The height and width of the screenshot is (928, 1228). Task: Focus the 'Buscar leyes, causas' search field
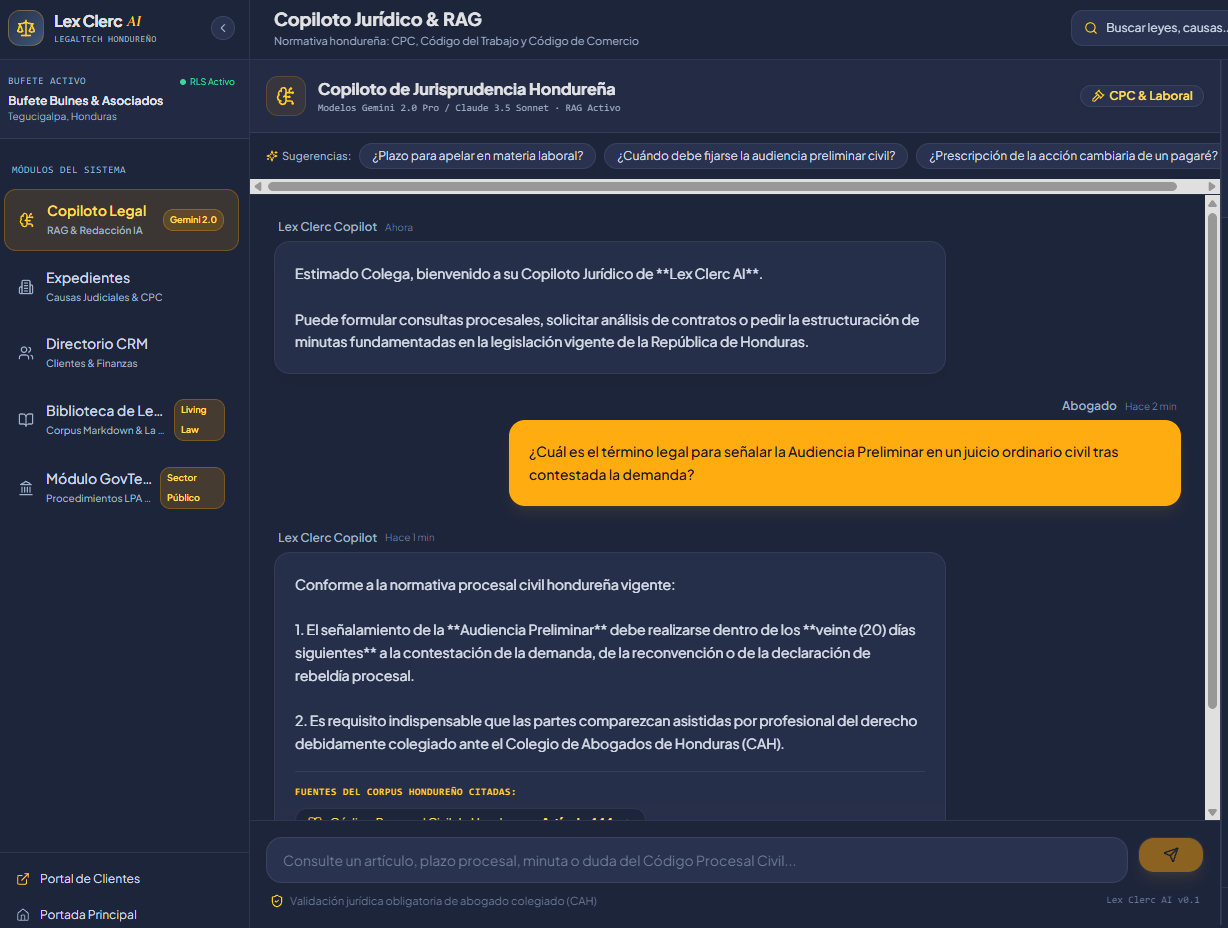click(x=1150, y=28)
